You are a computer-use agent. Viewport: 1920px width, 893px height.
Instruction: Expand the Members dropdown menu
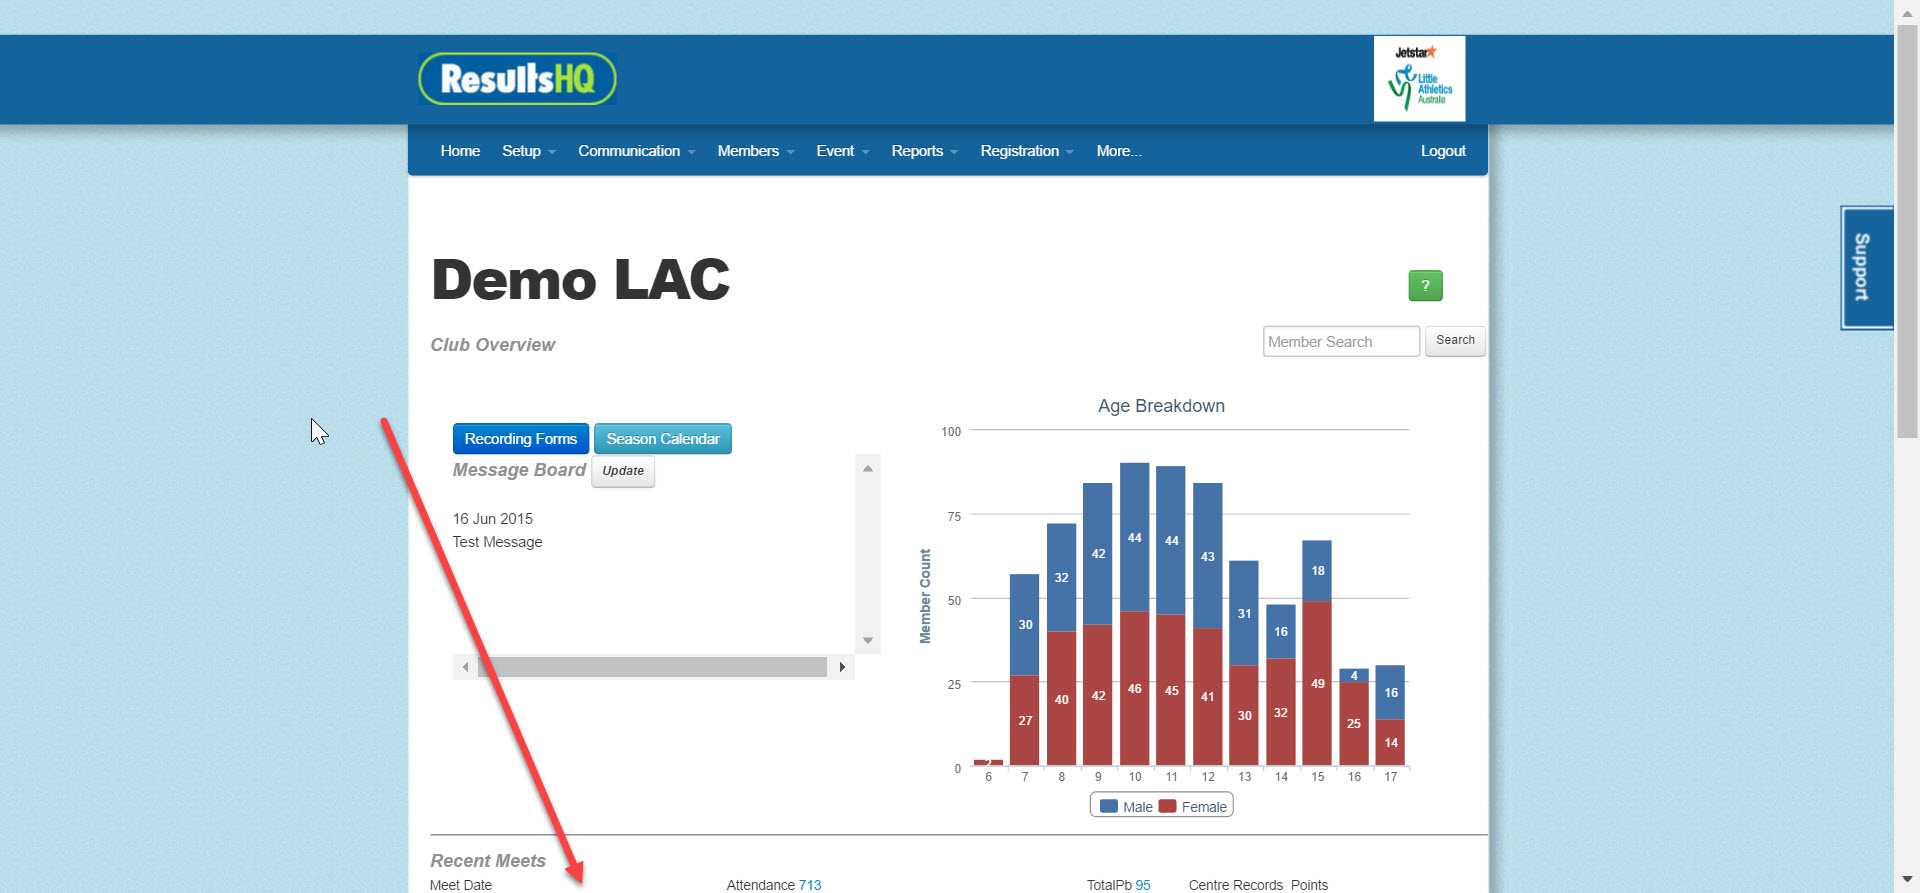coord(755,151)
